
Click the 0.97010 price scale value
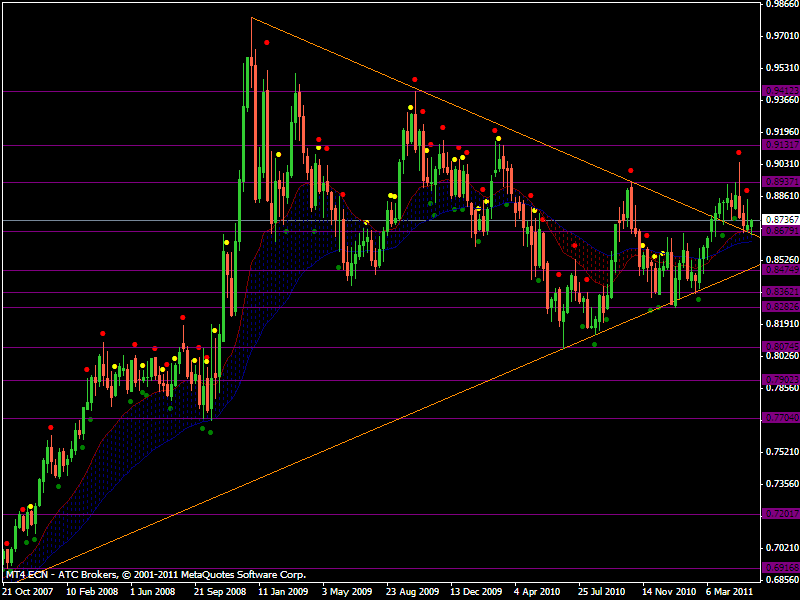coord(783,36)
